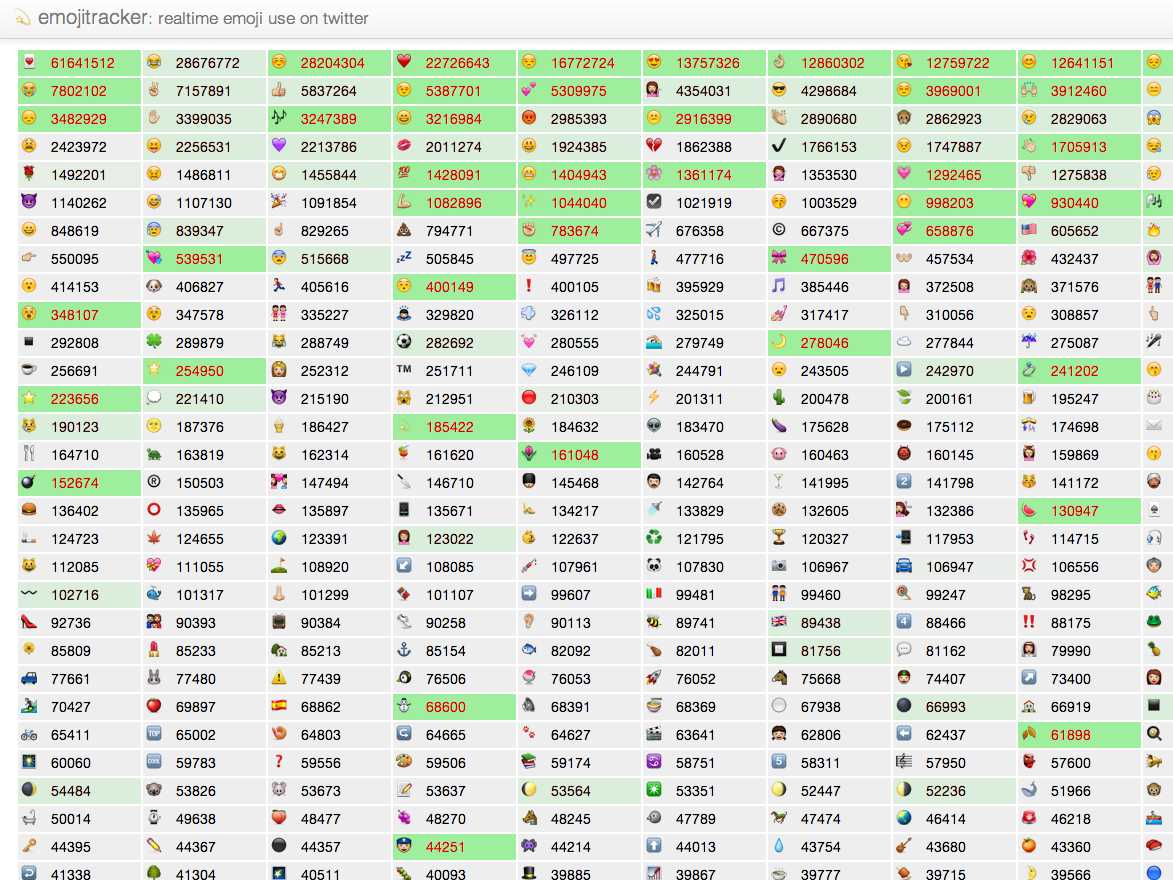
Task: Open the pile of poo emoji
Action: (404, 230)
